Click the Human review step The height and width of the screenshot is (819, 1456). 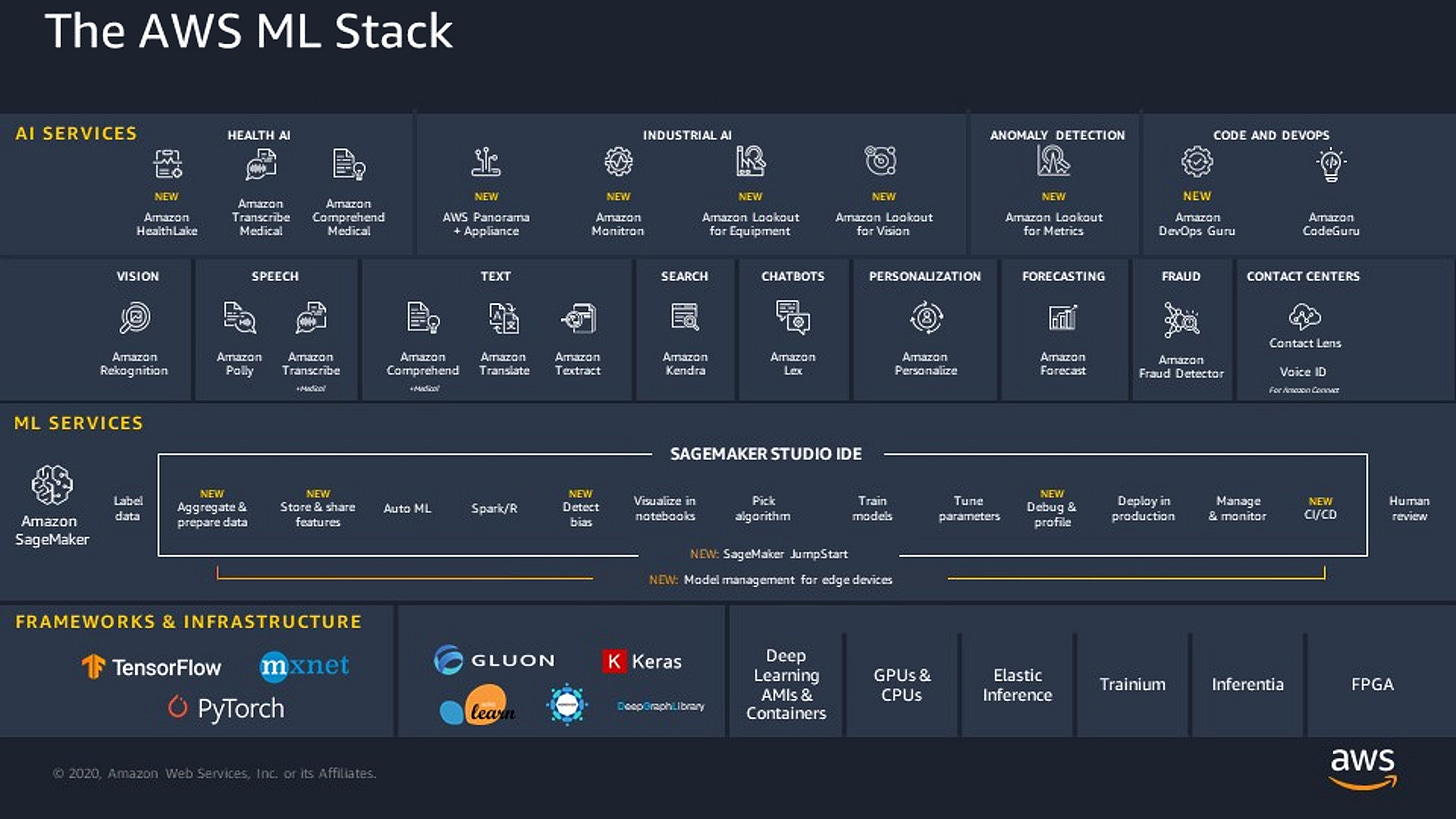1409,508
